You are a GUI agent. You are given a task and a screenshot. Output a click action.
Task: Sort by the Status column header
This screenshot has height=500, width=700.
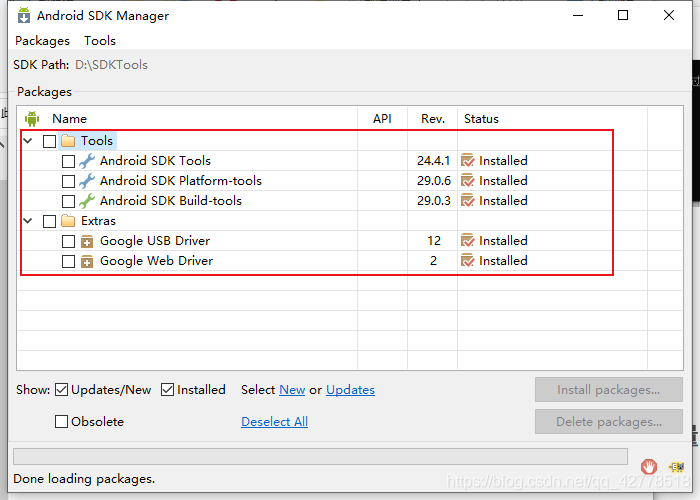481,119
